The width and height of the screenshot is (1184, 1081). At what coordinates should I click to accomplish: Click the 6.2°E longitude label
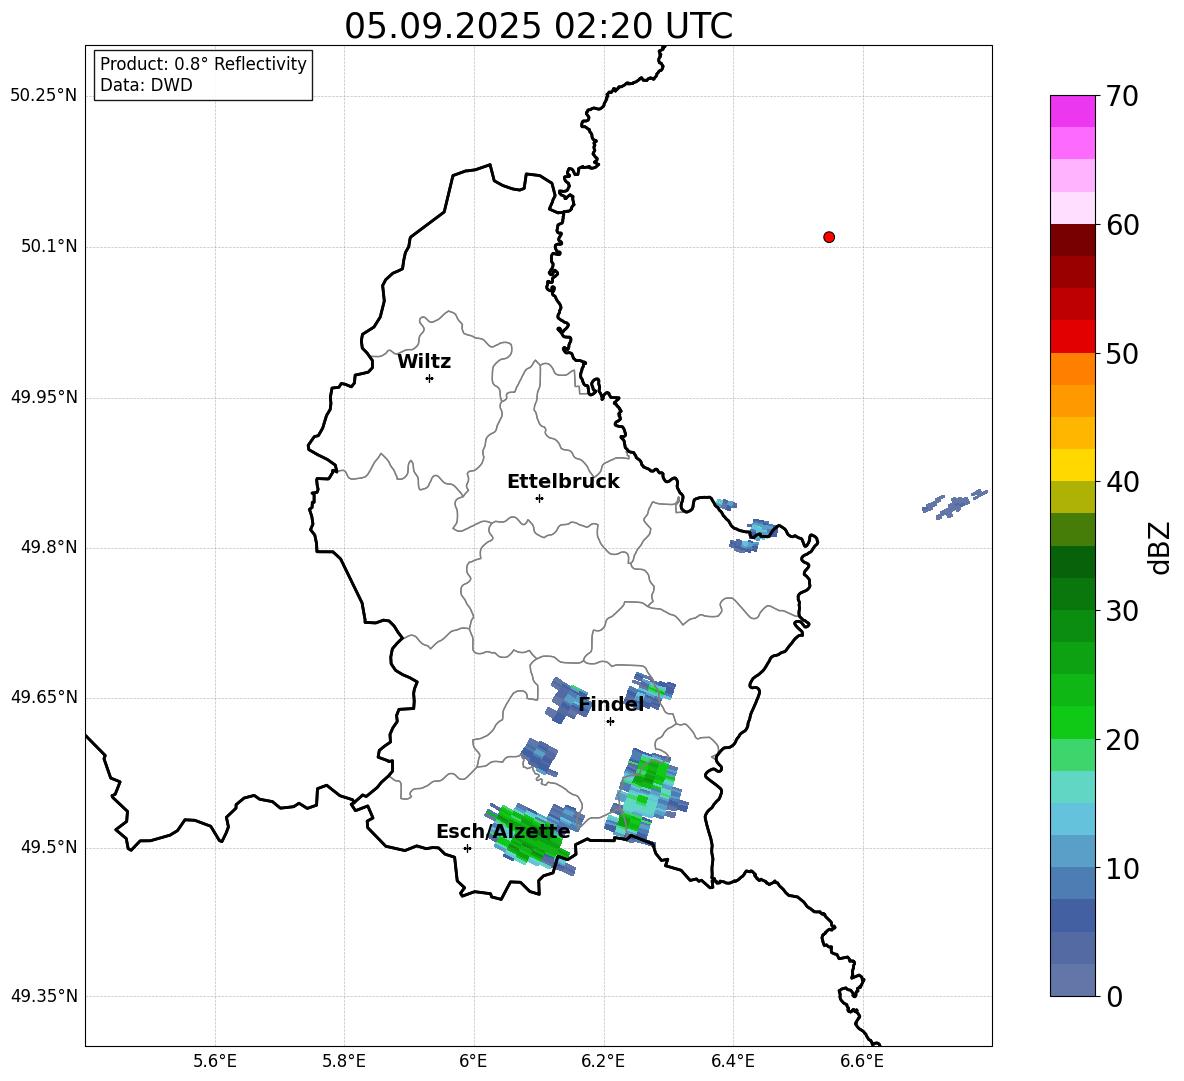[603, 1062]
